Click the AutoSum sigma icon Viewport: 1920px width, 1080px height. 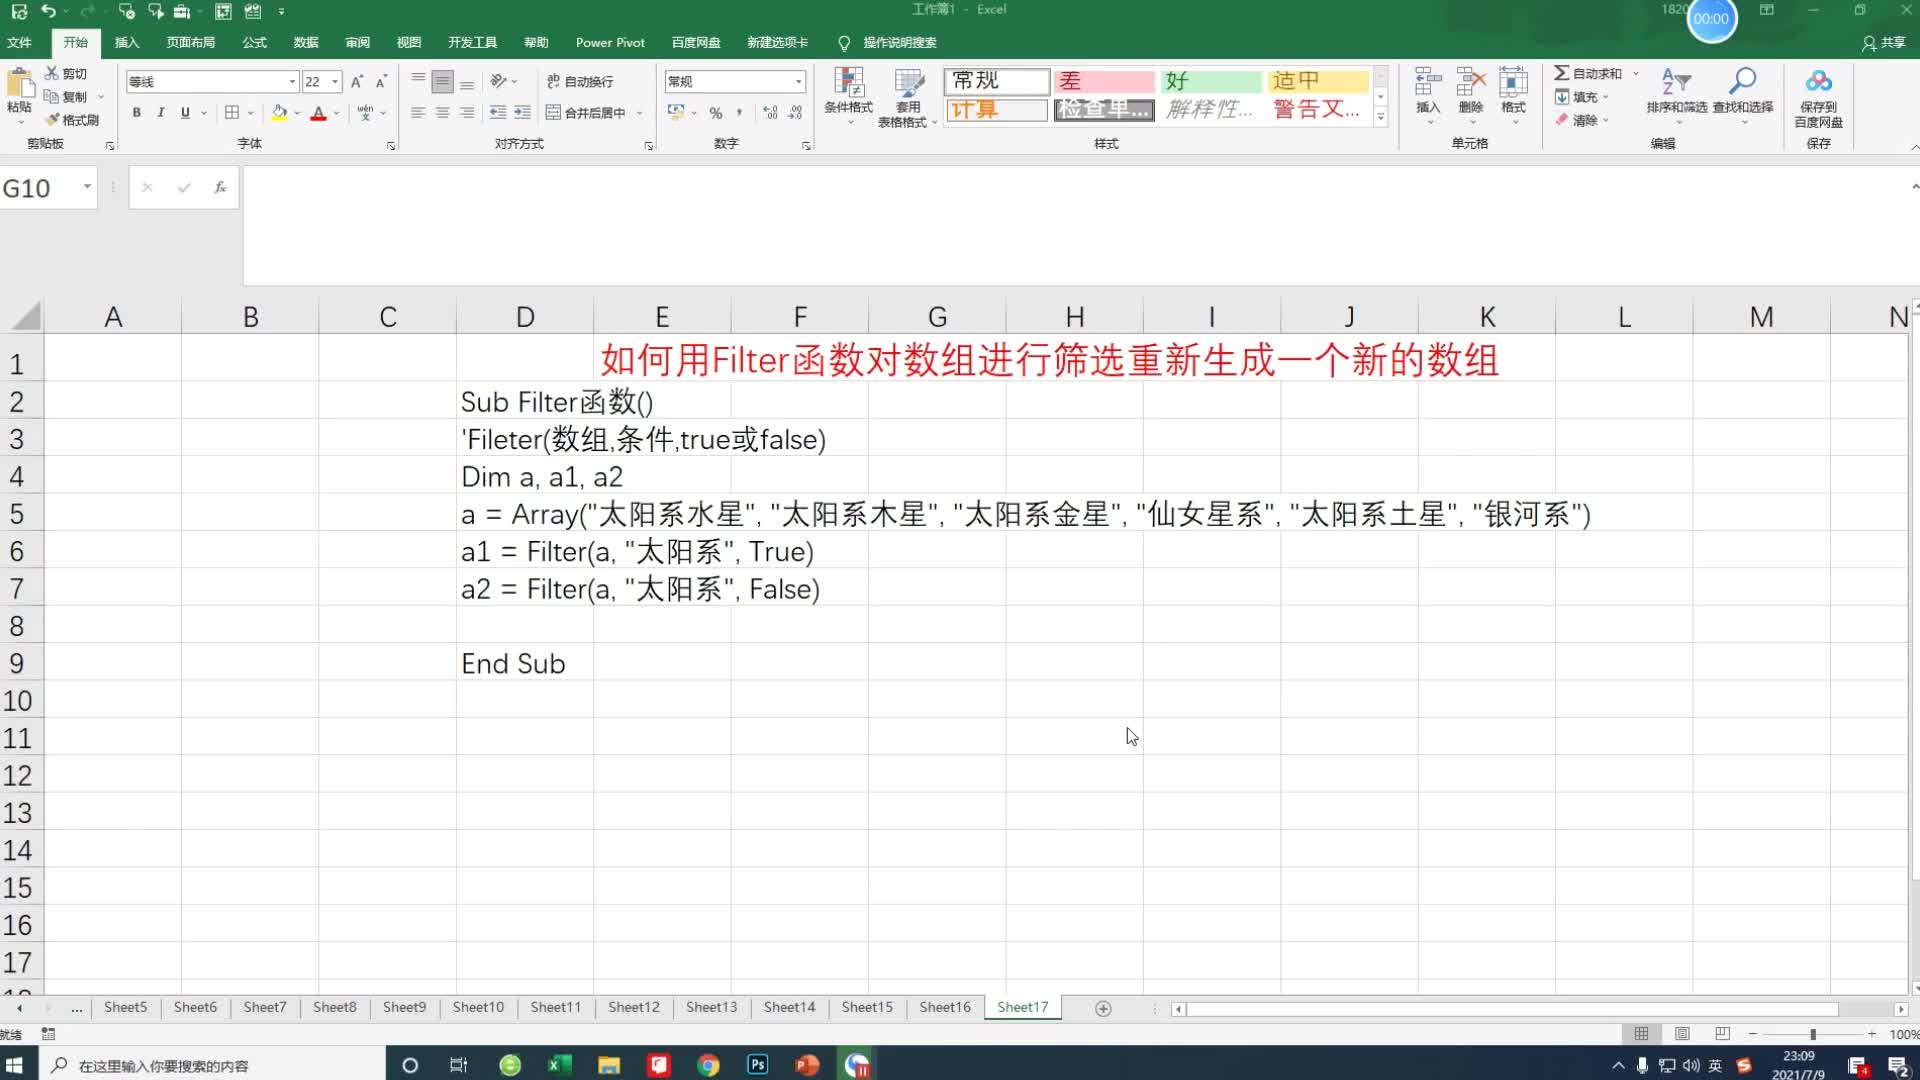(x=1561, y=73)
